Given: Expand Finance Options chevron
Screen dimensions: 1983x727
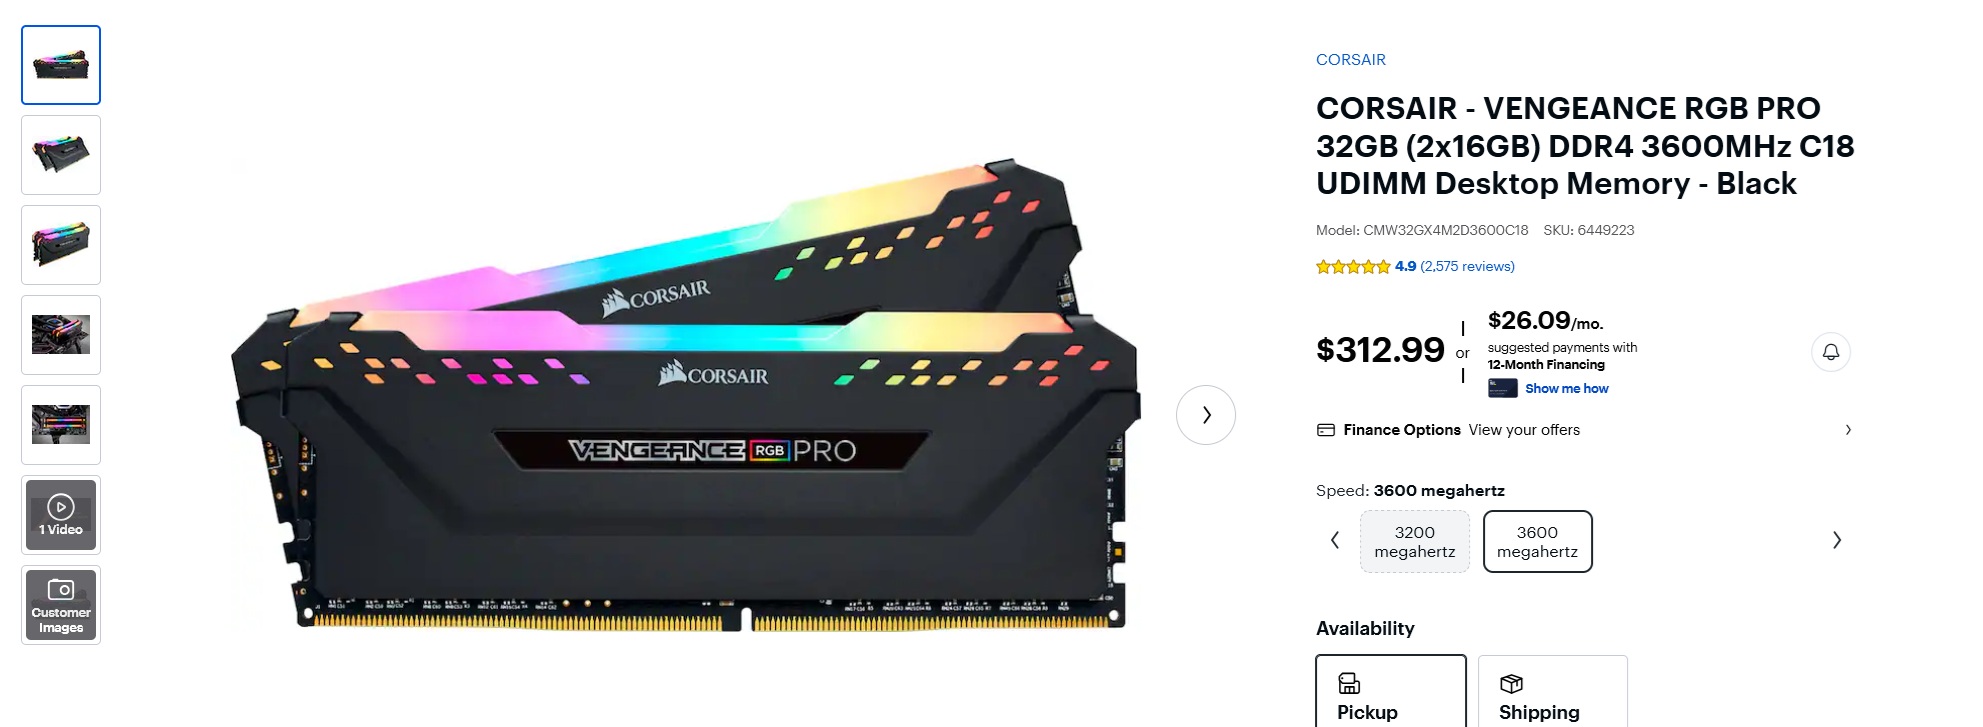Looking at the screenshot, I should 1848,430.
